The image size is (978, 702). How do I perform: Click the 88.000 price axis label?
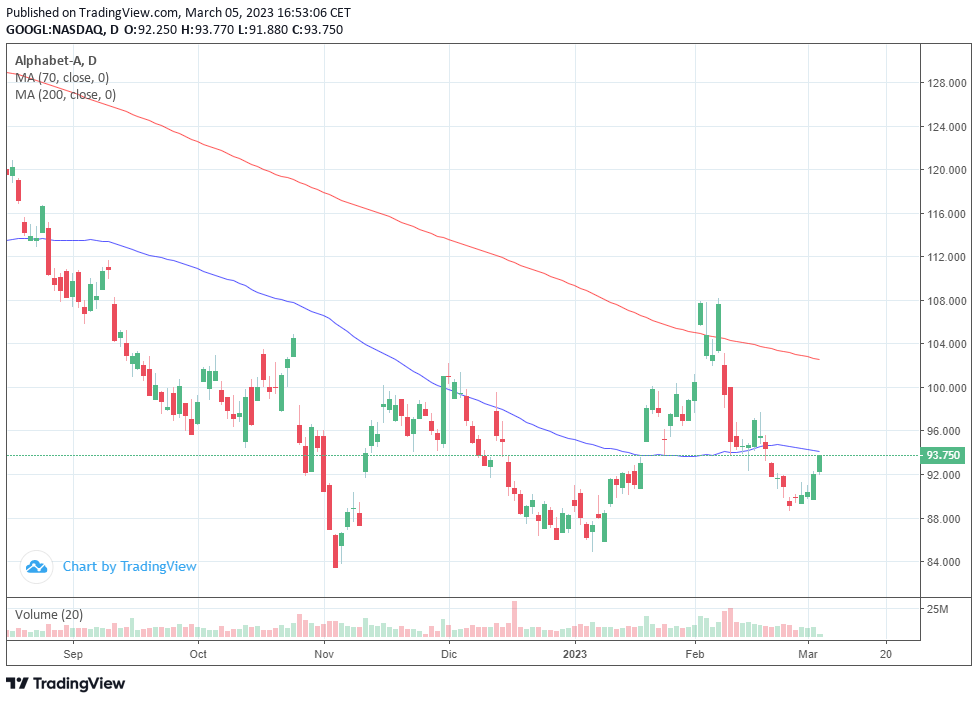(944, 519)
